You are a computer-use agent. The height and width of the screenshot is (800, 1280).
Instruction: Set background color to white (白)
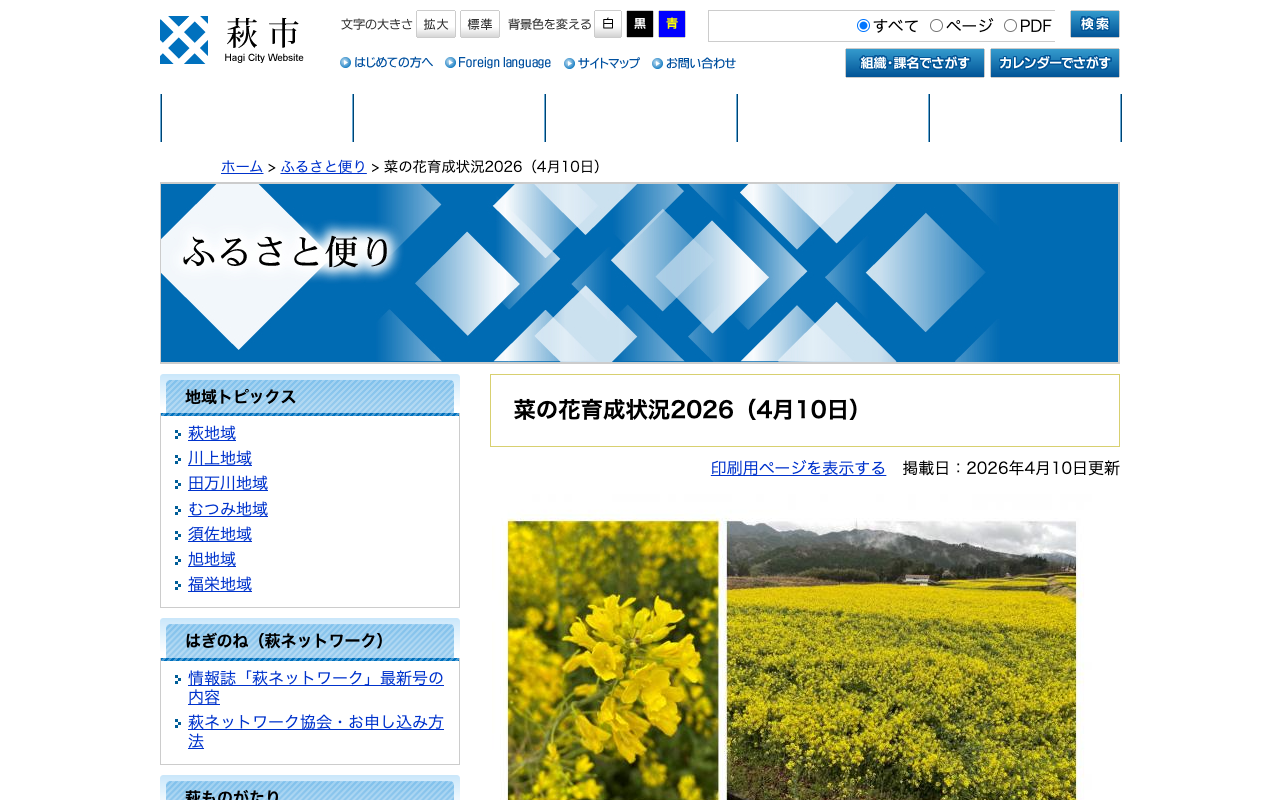(608, 24)
